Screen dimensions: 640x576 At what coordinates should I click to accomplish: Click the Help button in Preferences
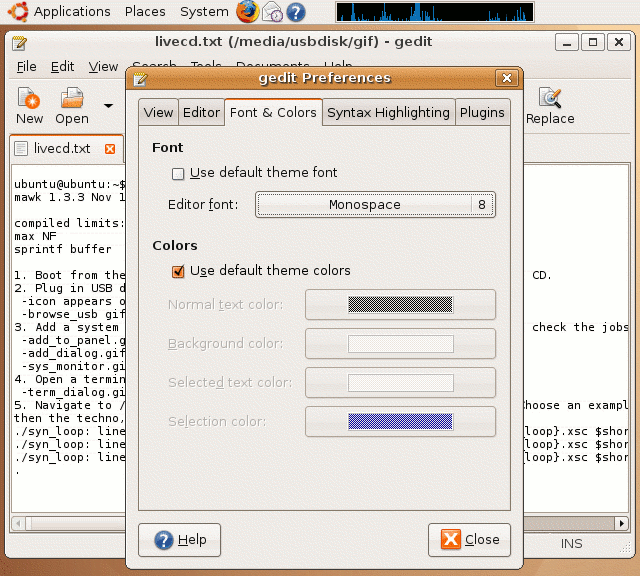coord(180,540)
